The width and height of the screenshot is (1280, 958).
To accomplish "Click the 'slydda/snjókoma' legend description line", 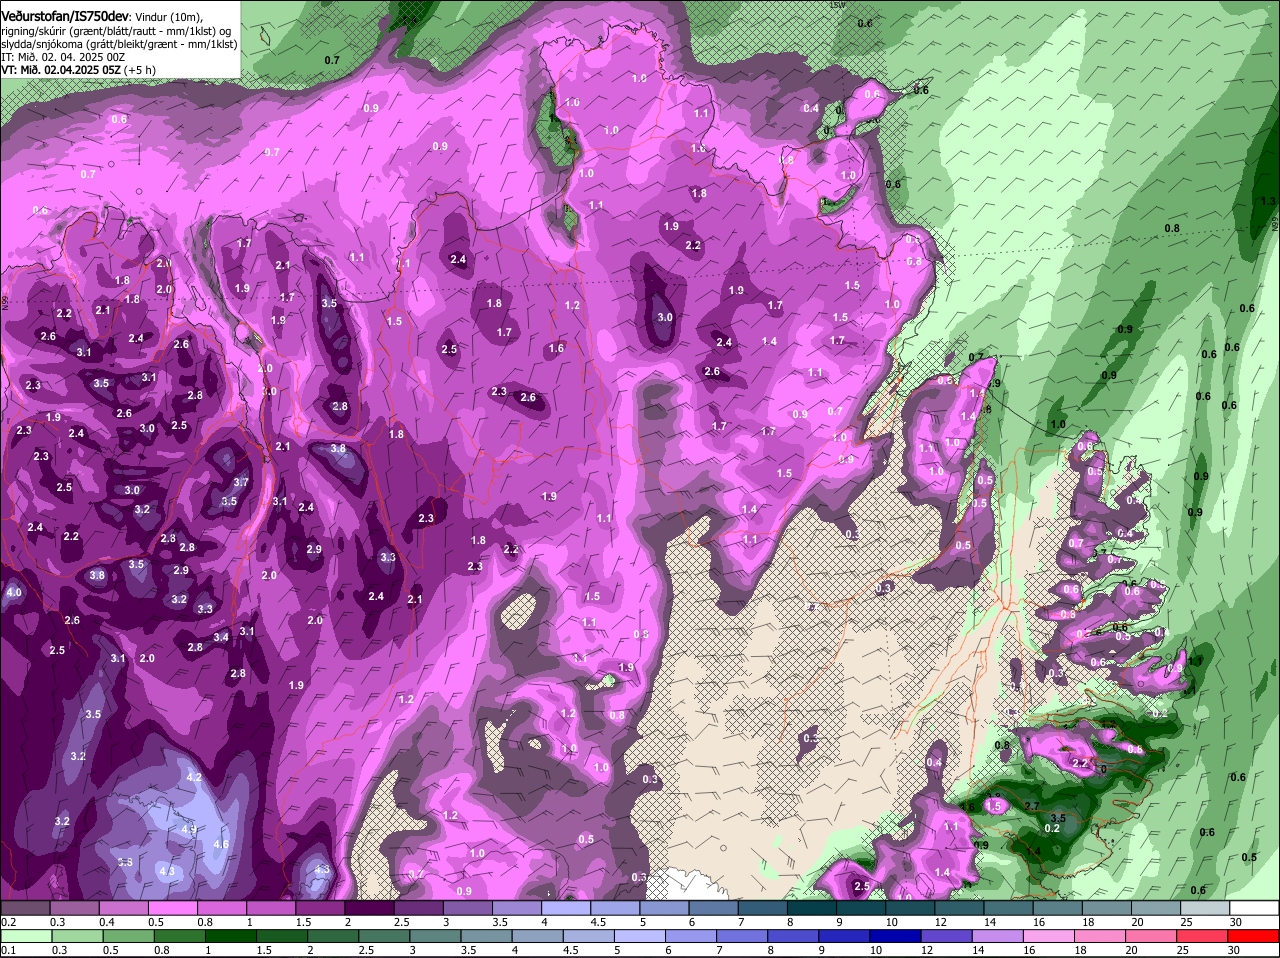I will click(x=119, y=45).
